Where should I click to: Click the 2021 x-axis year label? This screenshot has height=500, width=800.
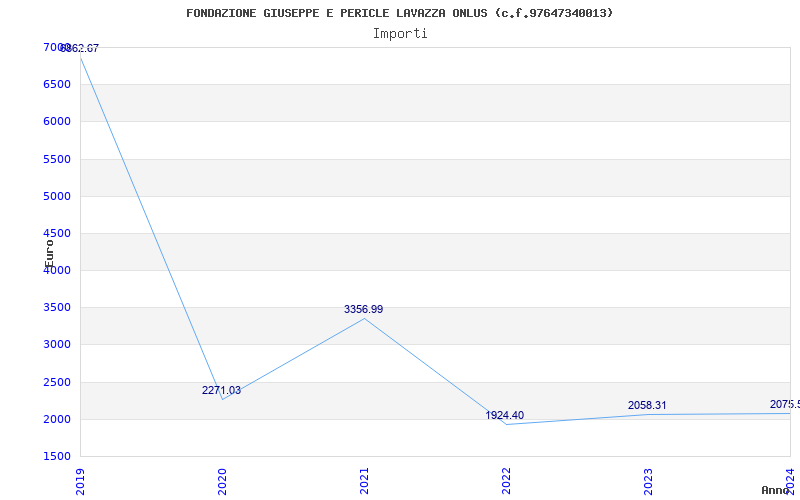(364, 481)
